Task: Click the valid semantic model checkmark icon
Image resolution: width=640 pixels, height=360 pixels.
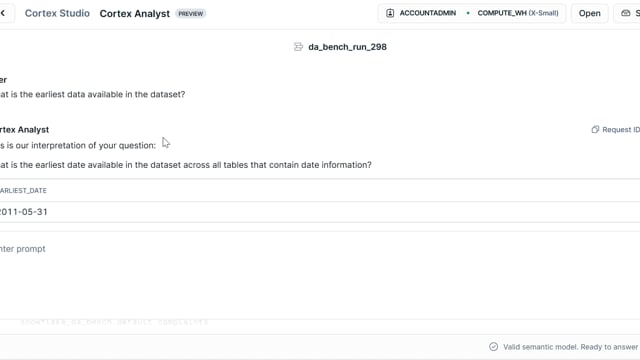Action: coord(493,347)
